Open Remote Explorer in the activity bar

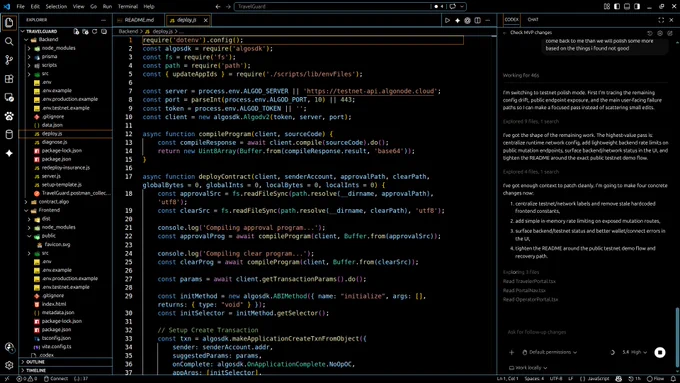point(9,98)
